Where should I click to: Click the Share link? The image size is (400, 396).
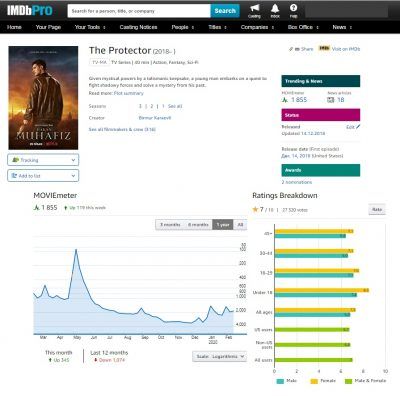[x=307, y=49]
